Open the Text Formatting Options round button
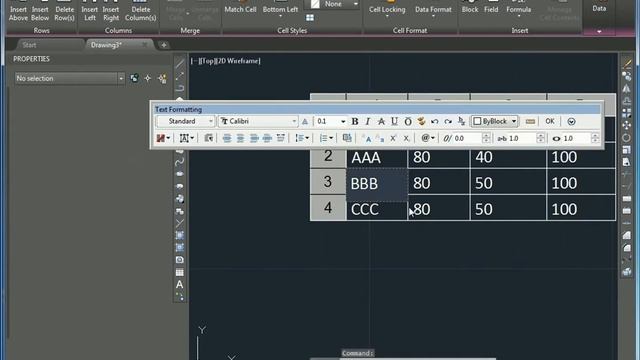Image resolution: width=640 pixels, height=360 pixels. click(x=571, y=121)
